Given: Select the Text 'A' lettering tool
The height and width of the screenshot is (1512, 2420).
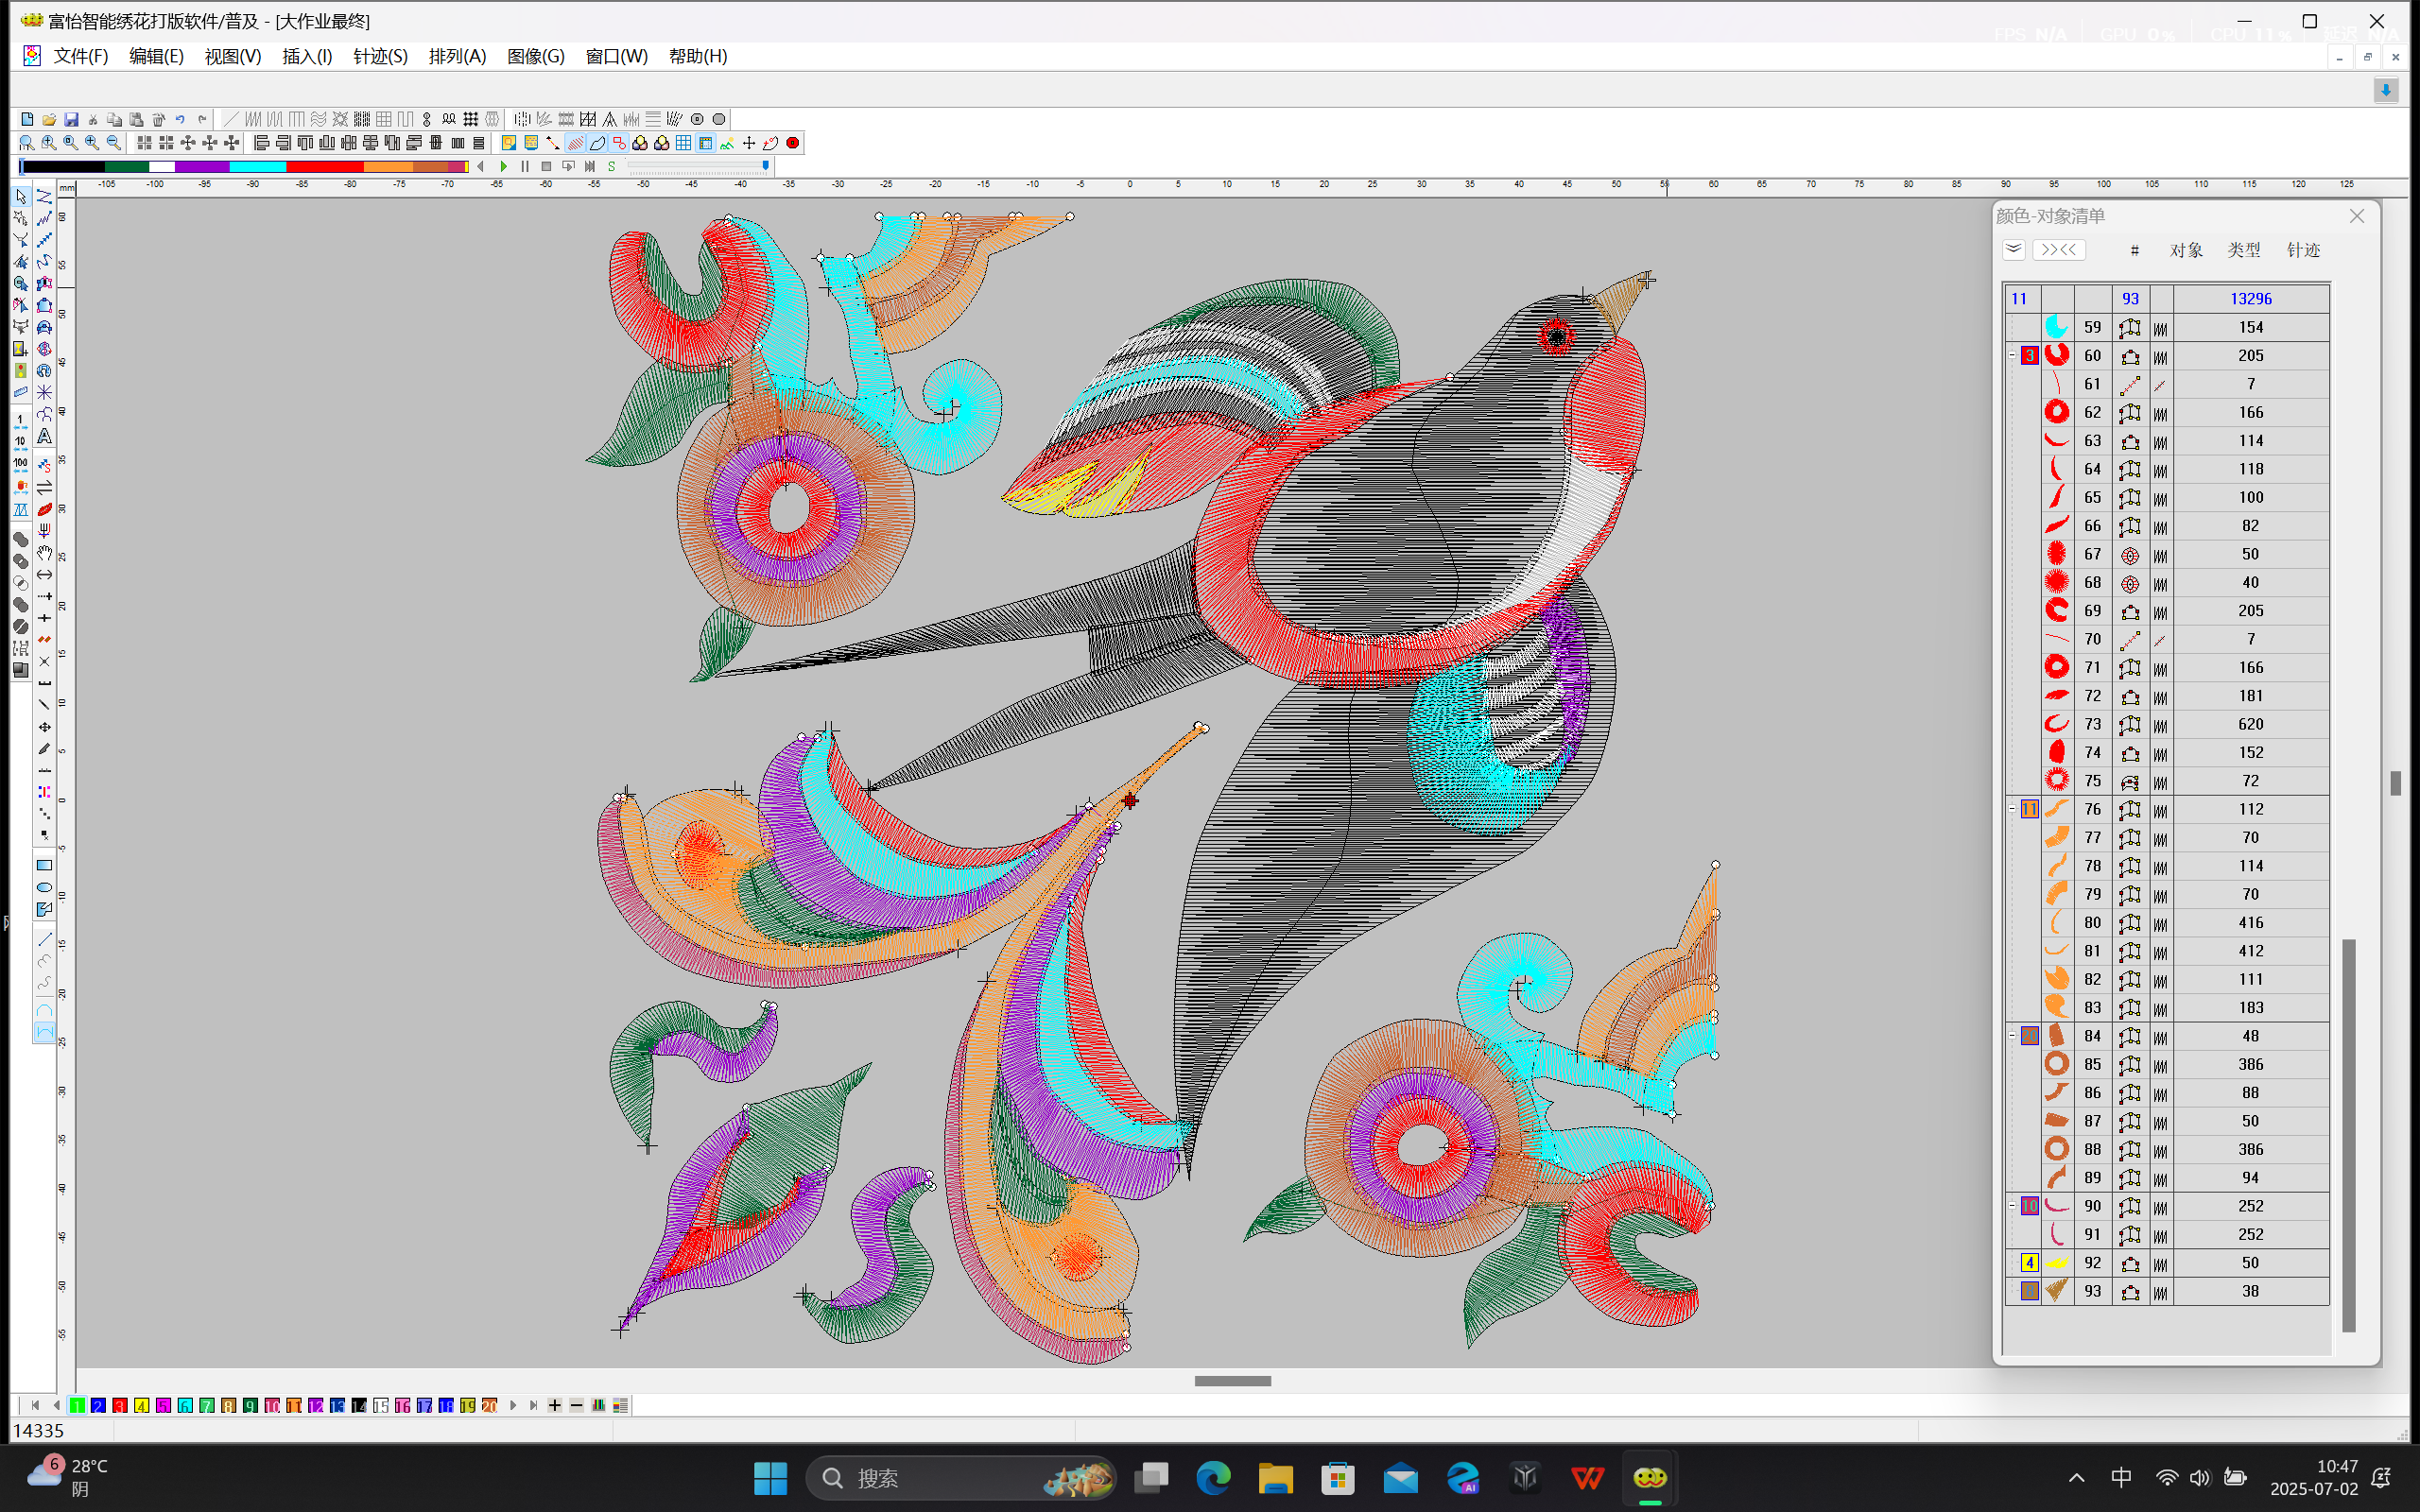Looking at the screenshot, I should pos(45,437).
